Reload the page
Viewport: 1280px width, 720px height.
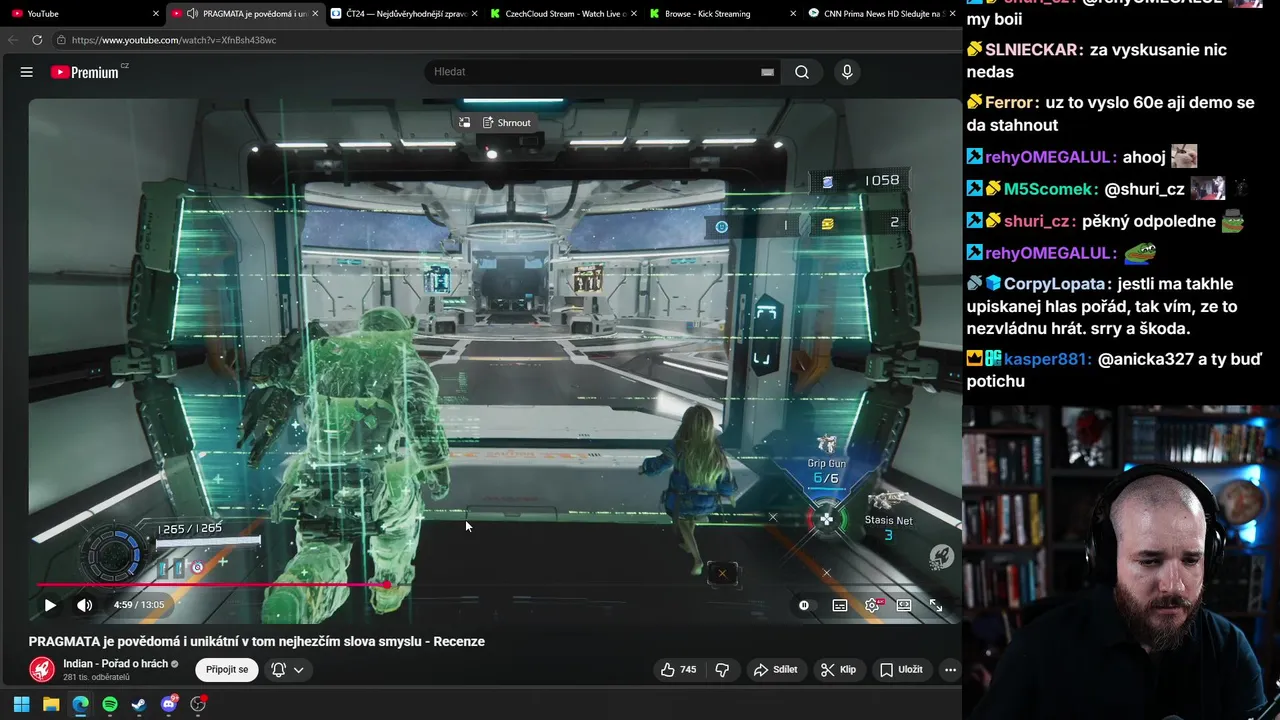click(x=37, y=40)
